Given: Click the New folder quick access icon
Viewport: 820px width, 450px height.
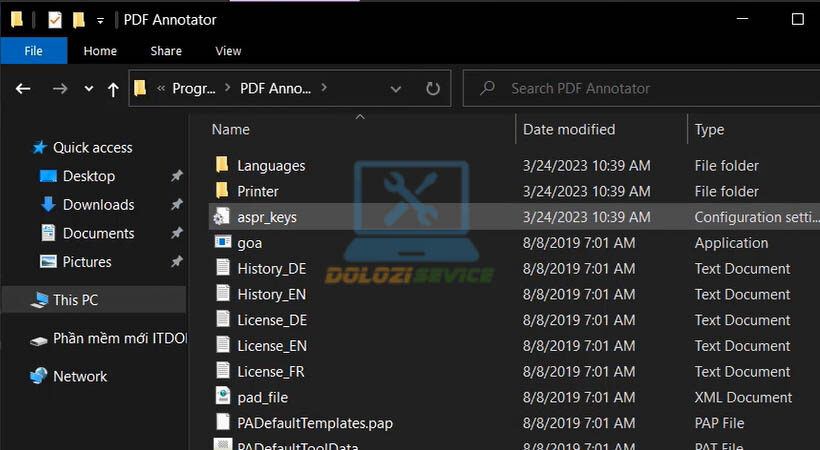Looking at the screenshot, I should click(78, 20).
